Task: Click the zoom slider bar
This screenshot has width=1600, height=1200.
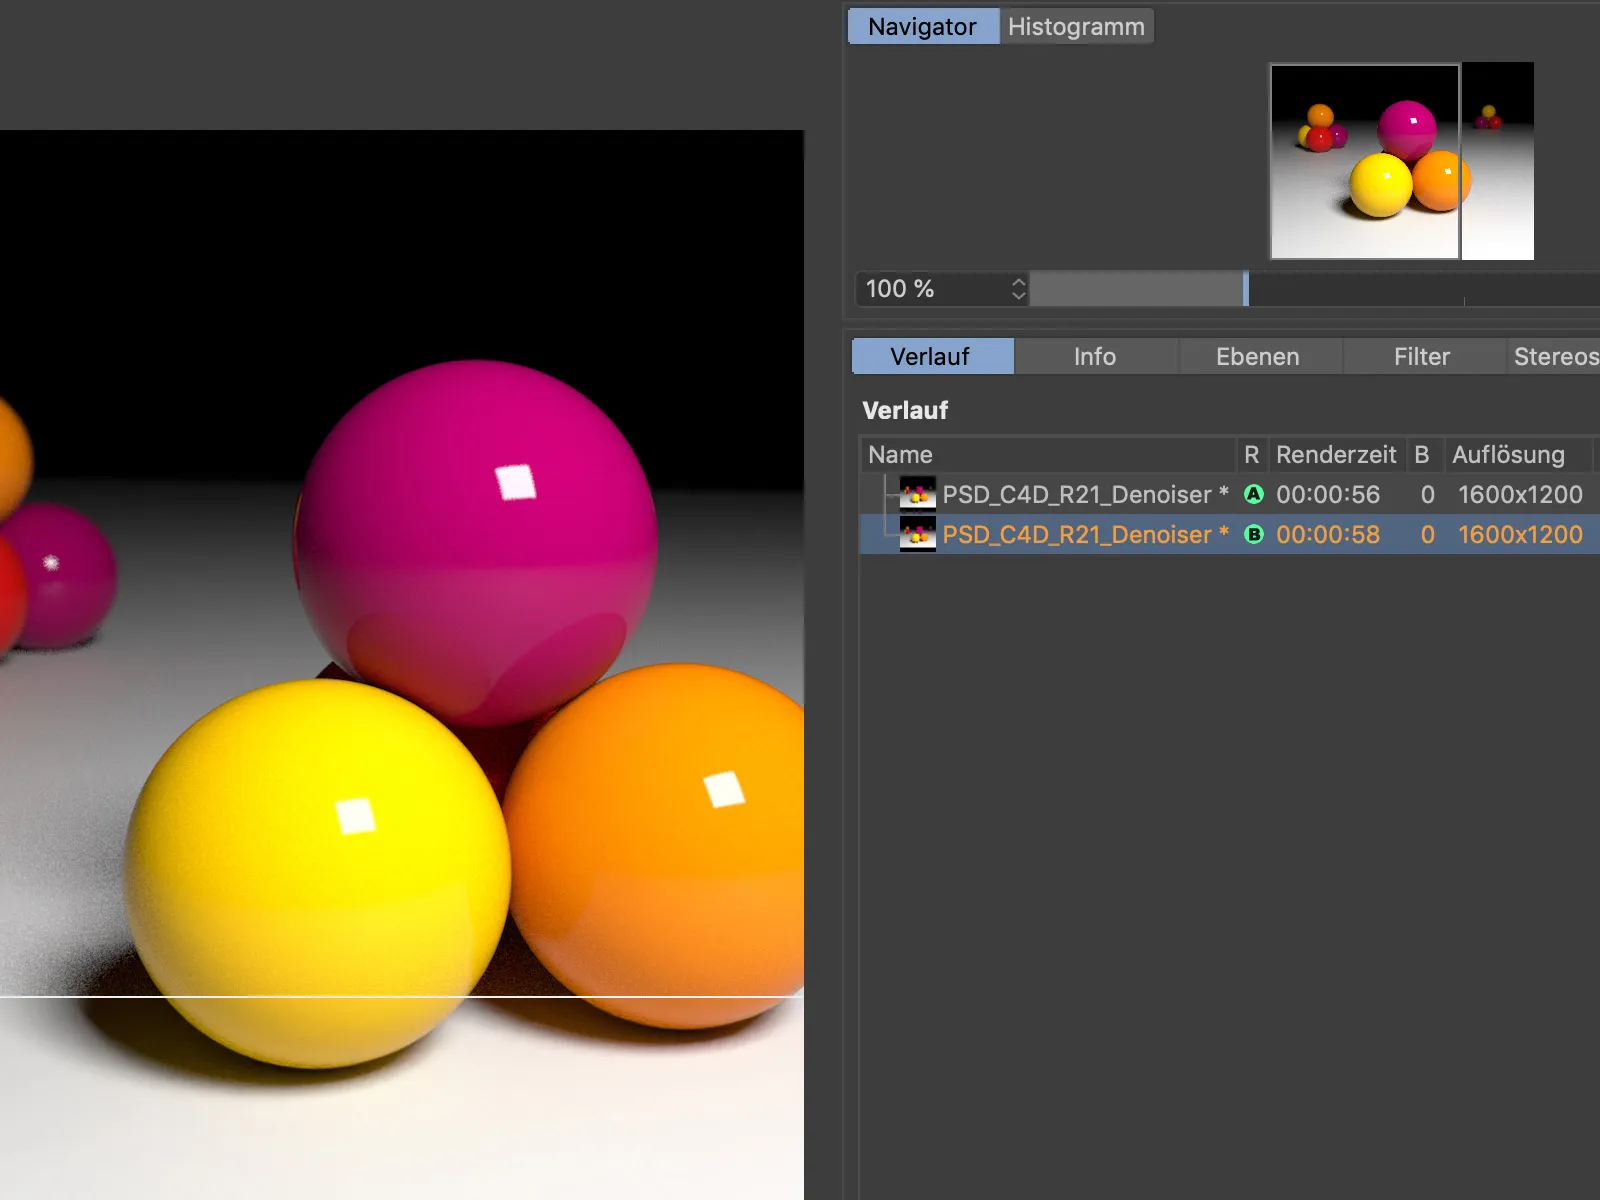Action: coord(1314,289)
